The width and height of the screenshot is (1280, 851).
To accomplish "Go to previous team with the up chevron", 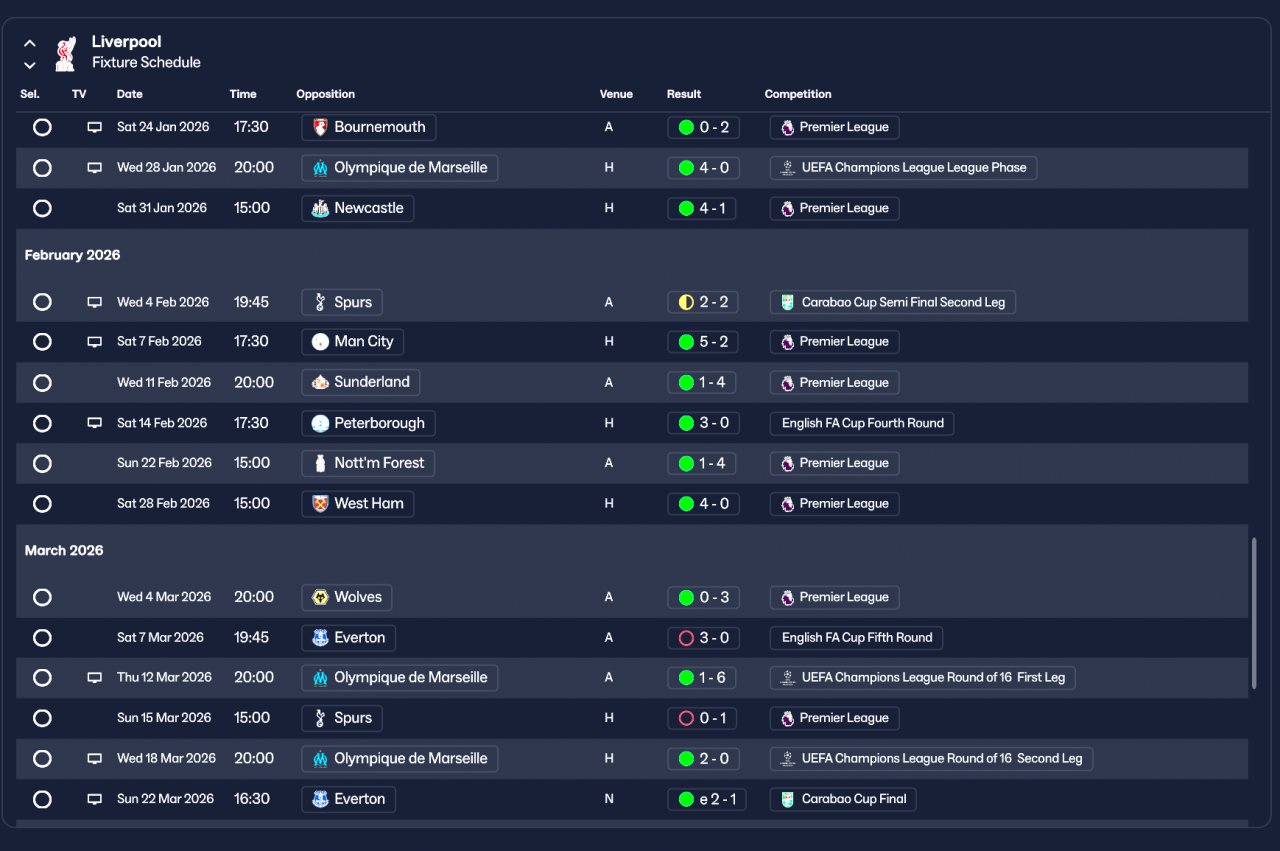I will [30, 43].
